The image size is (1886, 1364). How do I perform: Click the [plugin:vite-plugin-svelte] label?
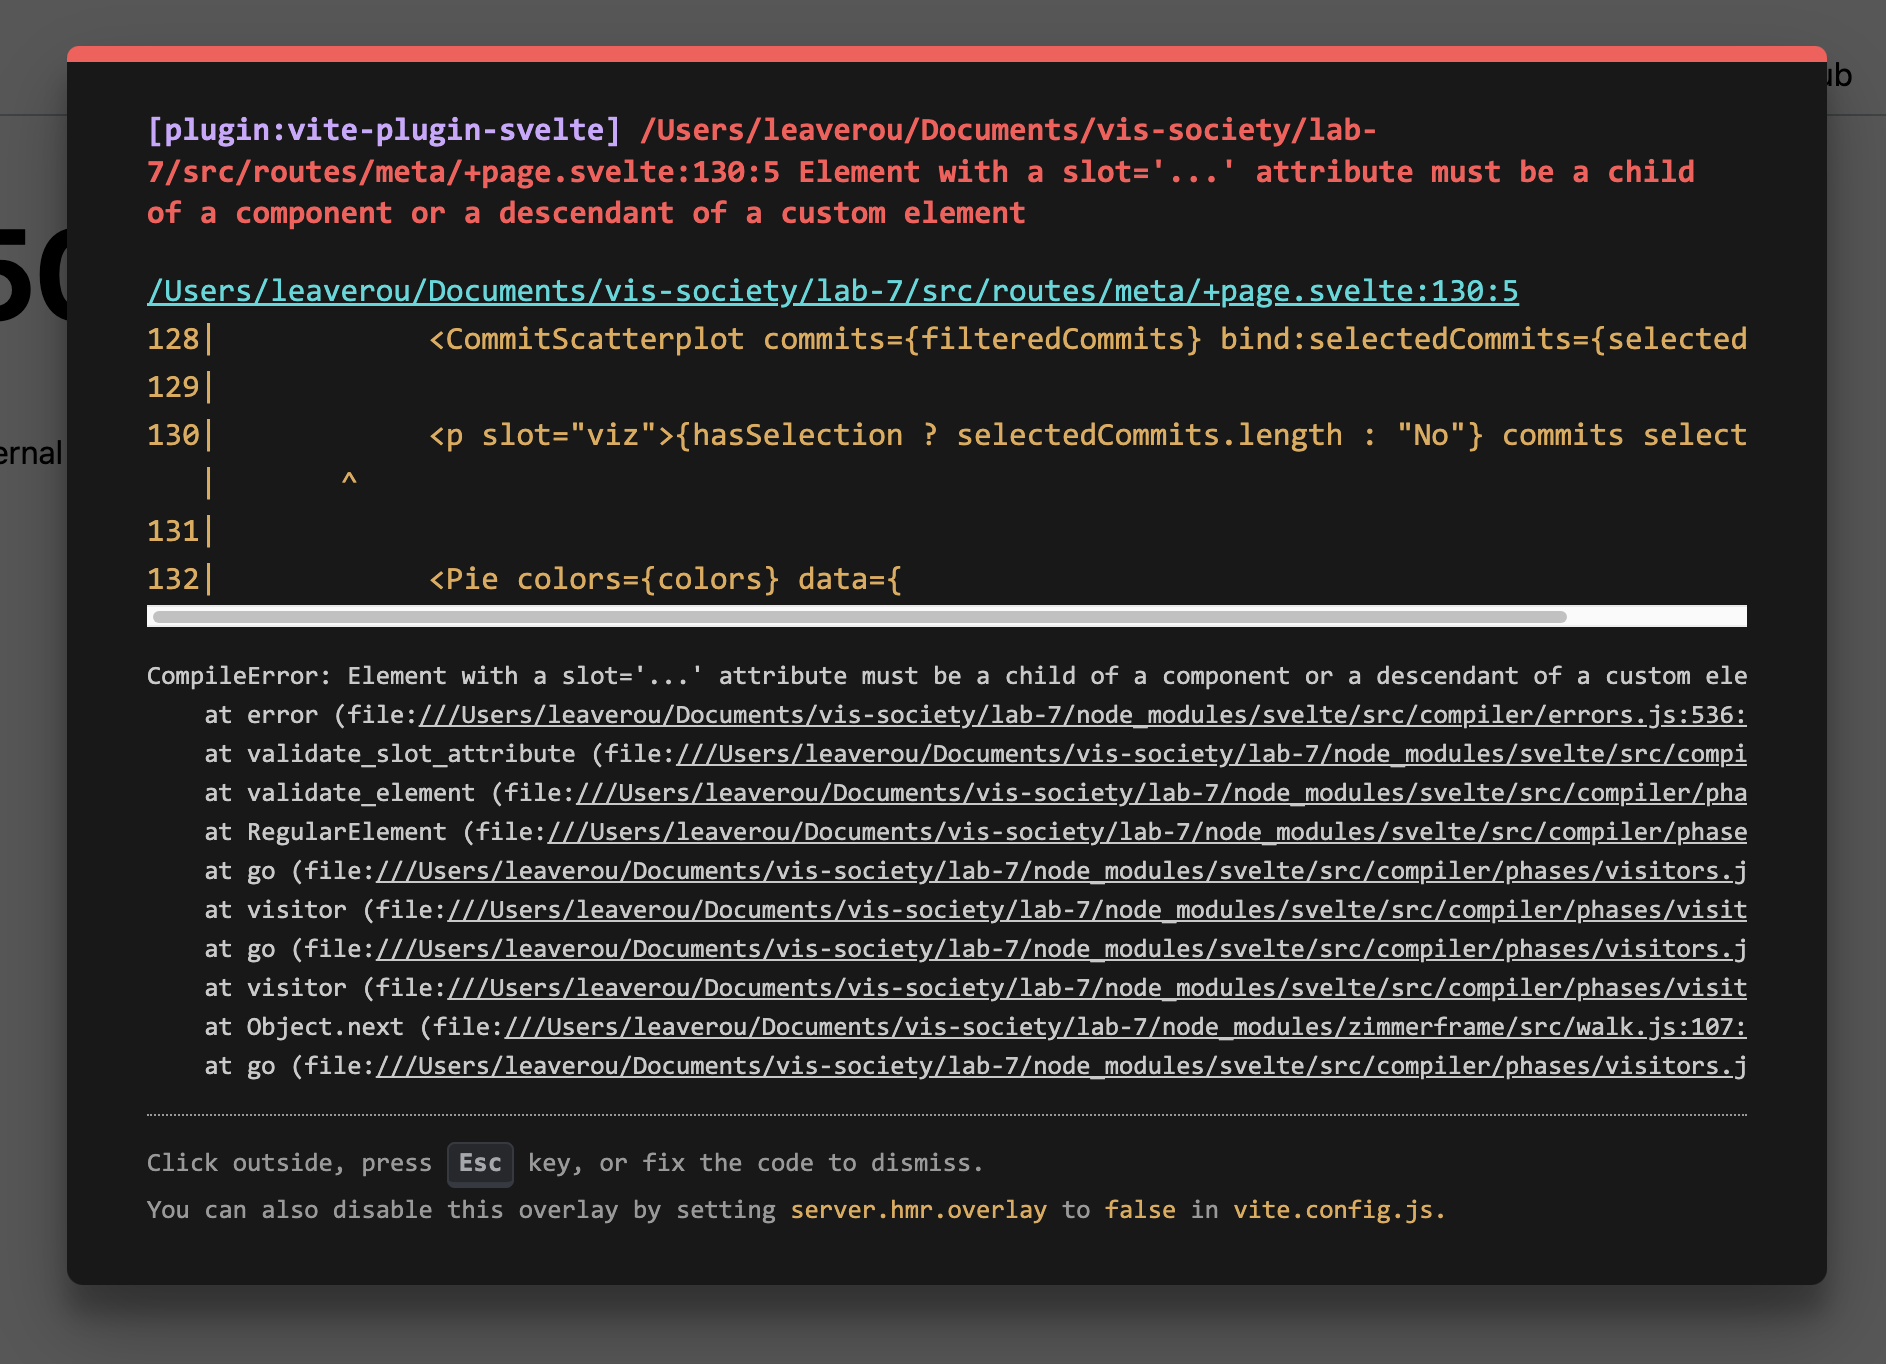pos(384,130)
